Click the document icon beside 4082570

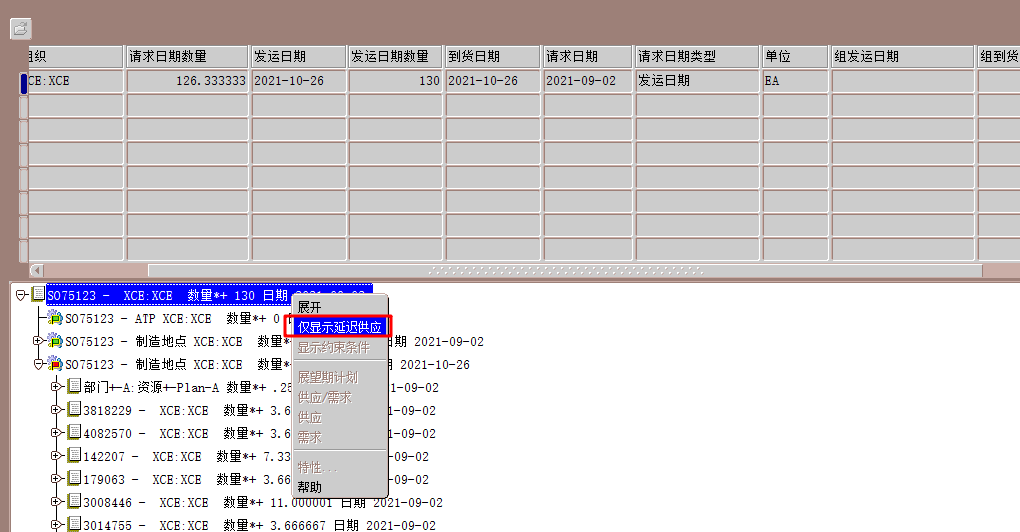click(75, 432)
